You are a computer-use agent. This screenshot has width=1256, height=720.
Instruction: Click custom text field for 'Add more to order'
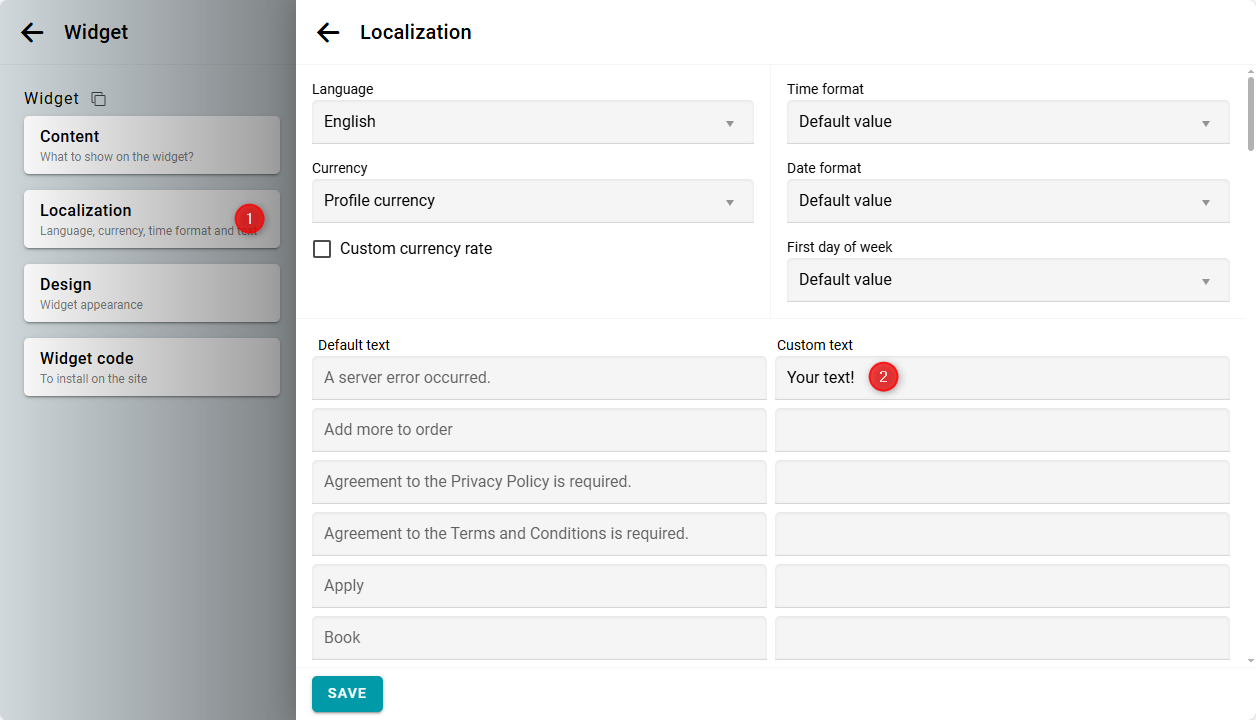click(x=1001, y=430)
